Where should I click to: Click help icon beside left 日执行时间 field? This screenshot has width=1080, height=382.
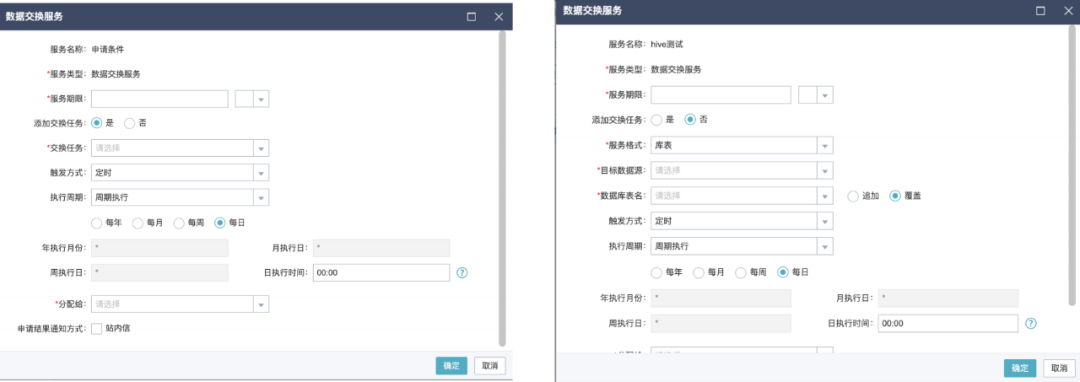[462, 273]
